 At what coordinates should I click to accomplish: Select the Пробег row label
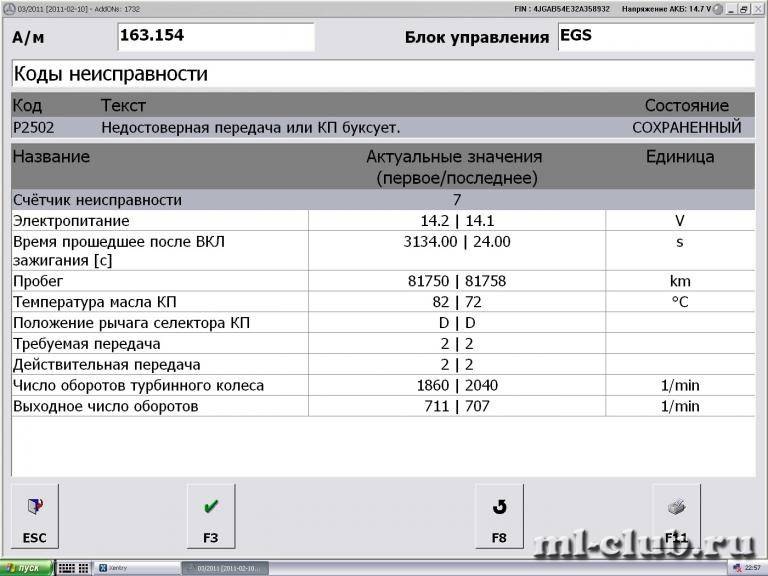point(38,281)
